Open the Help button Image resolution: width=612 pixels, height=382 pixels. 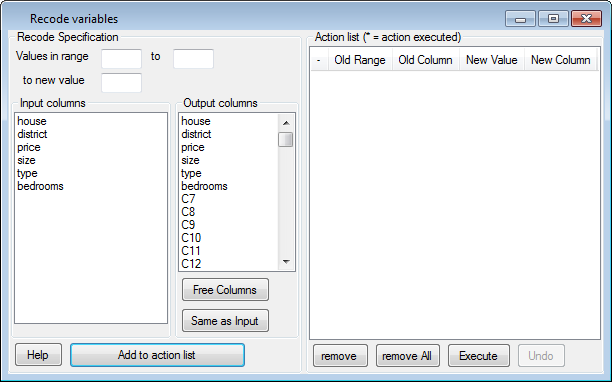[x=38, y=355]
